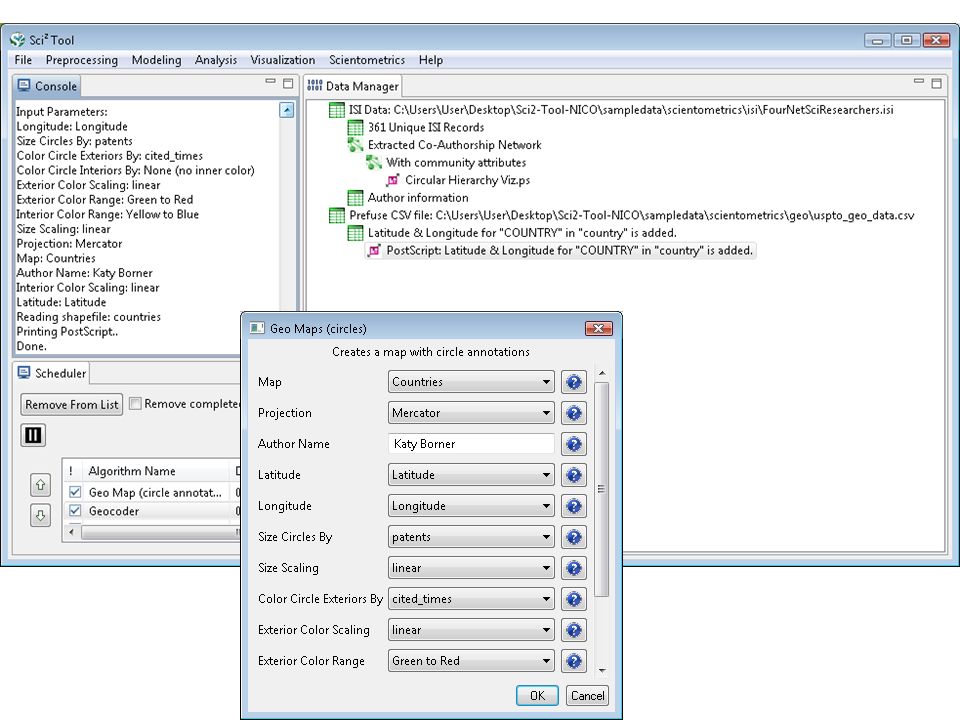Open the Size Circles By dropdown
The width and height of the screenshot is (960, 720).
[471, 537]
